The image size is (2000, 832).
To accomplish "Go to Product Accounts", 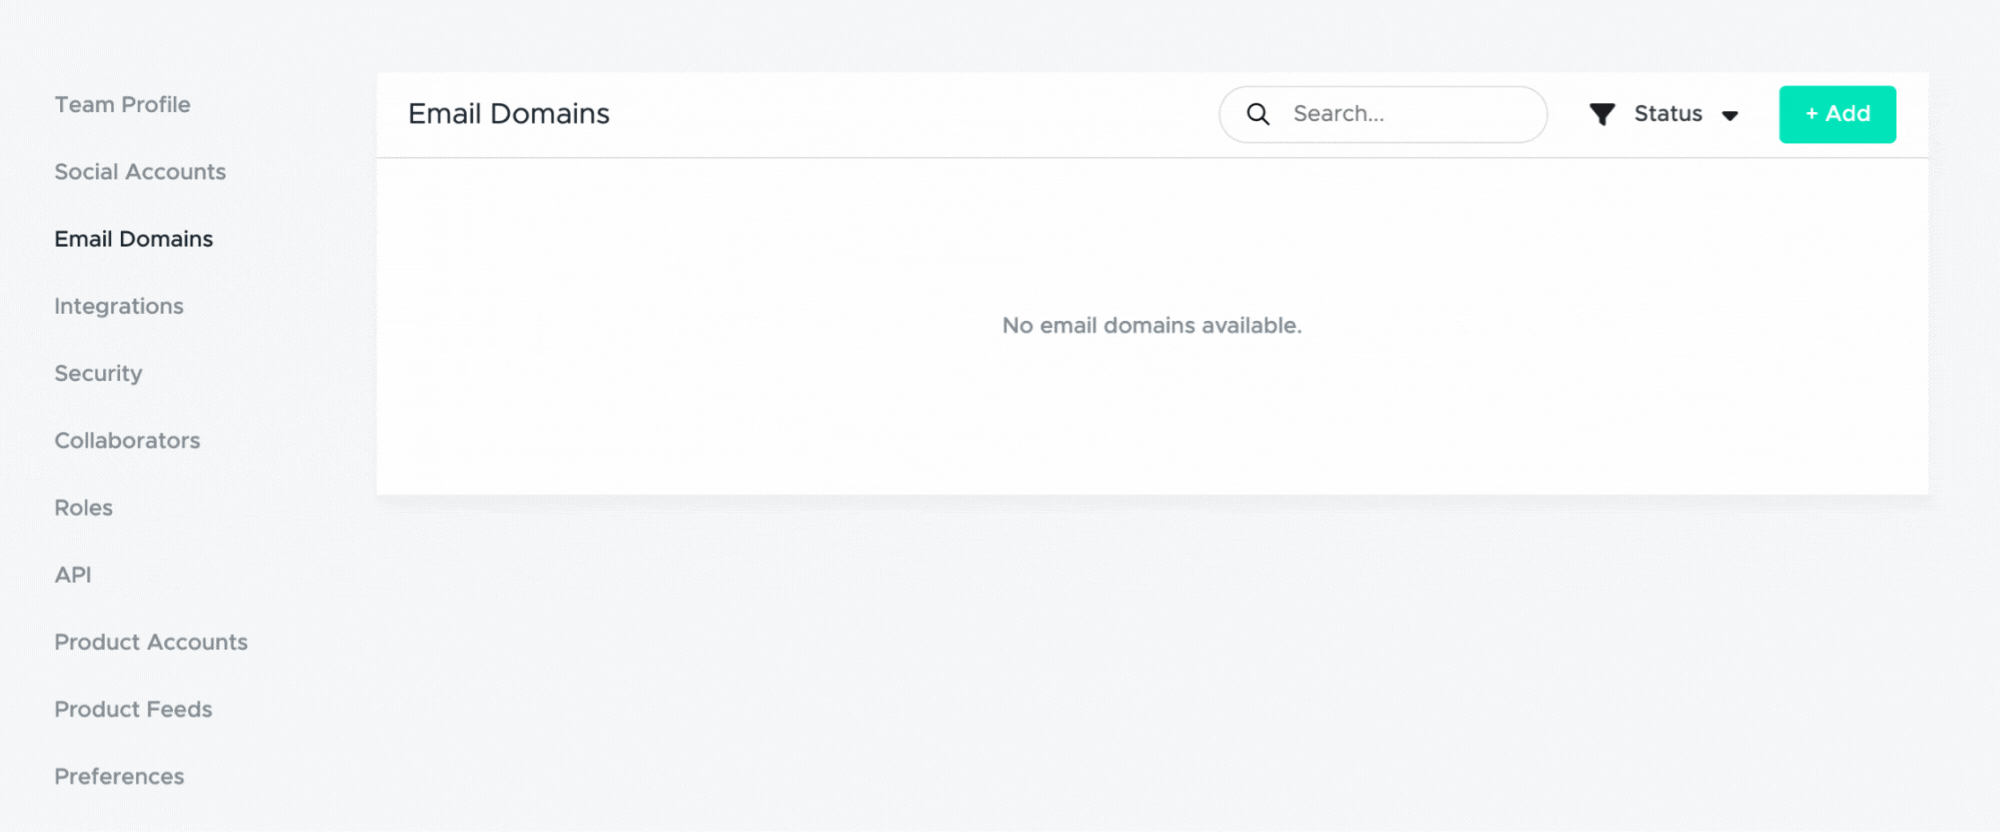I will [151, 642].
